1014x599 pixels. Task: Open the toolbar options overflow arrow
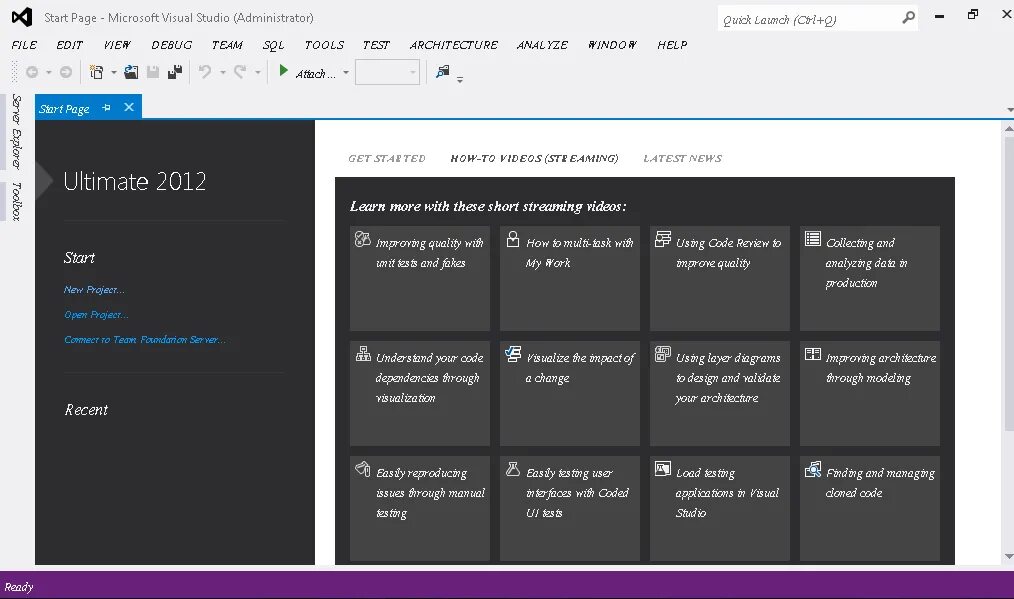pos(460,80)
